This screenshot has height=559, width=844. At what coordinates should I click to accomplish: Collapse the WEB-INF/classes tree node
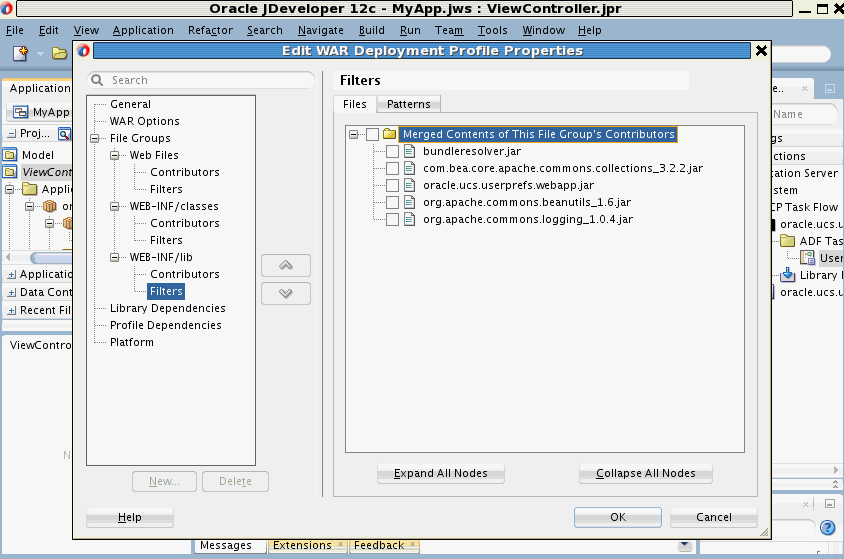[115, 207]
